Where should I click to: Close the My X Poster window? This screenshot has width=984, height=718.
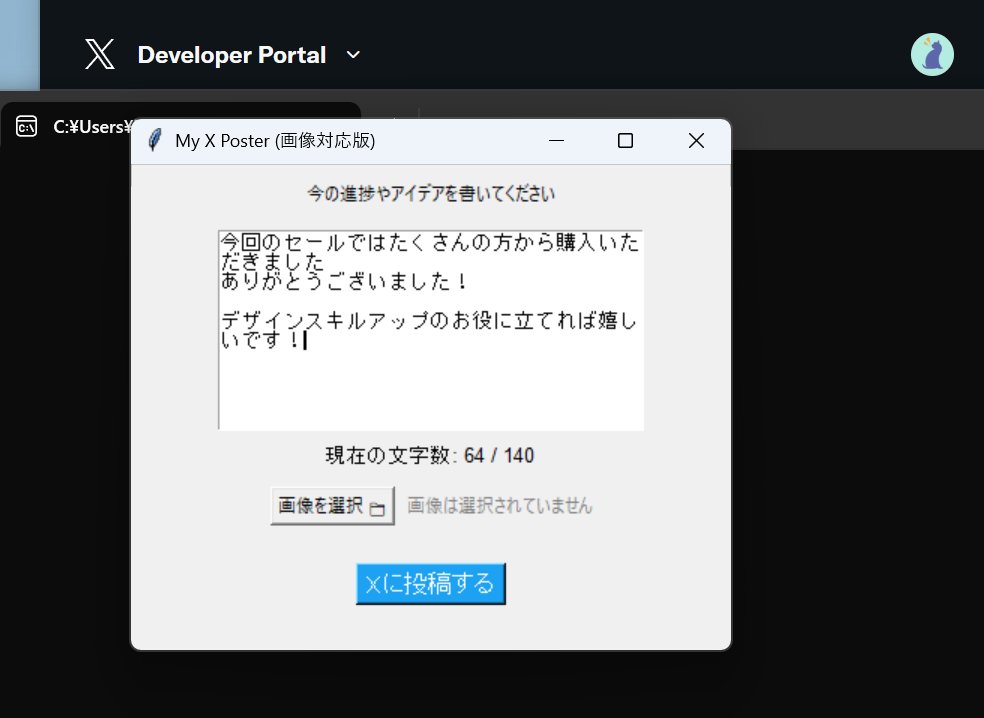[696, 141]
